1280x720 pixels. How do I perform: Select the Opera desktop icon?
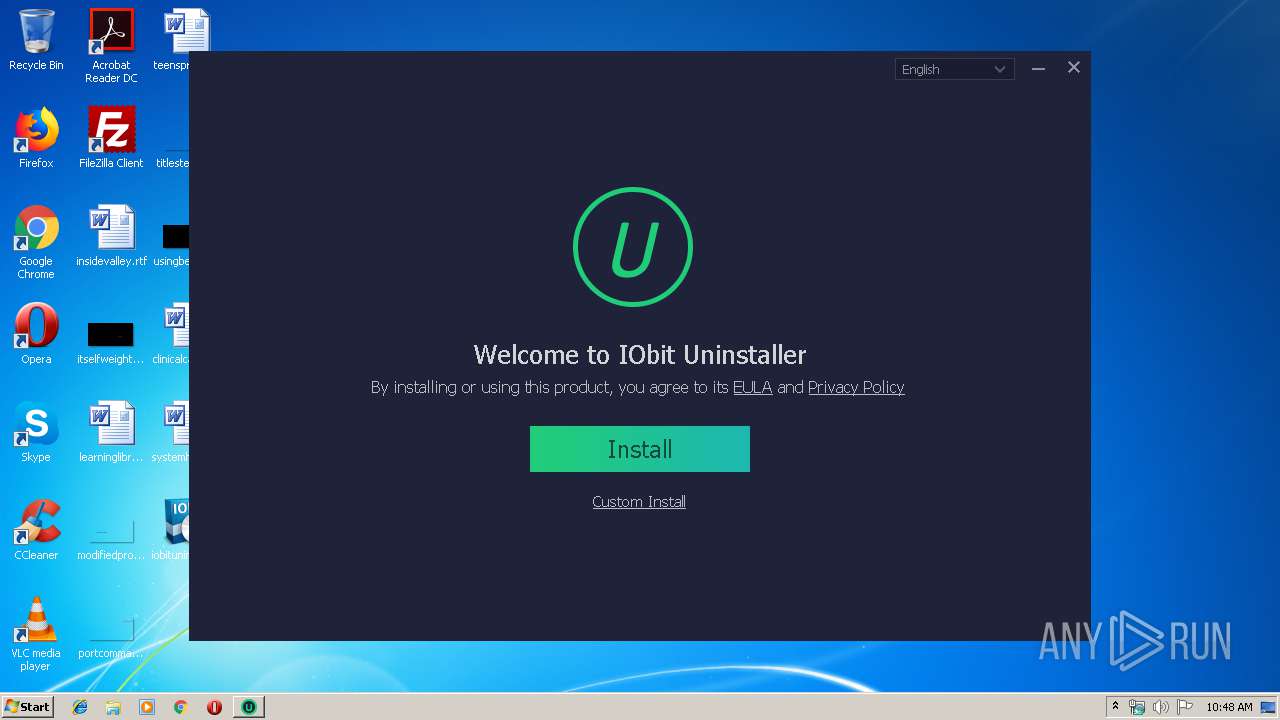36,334
